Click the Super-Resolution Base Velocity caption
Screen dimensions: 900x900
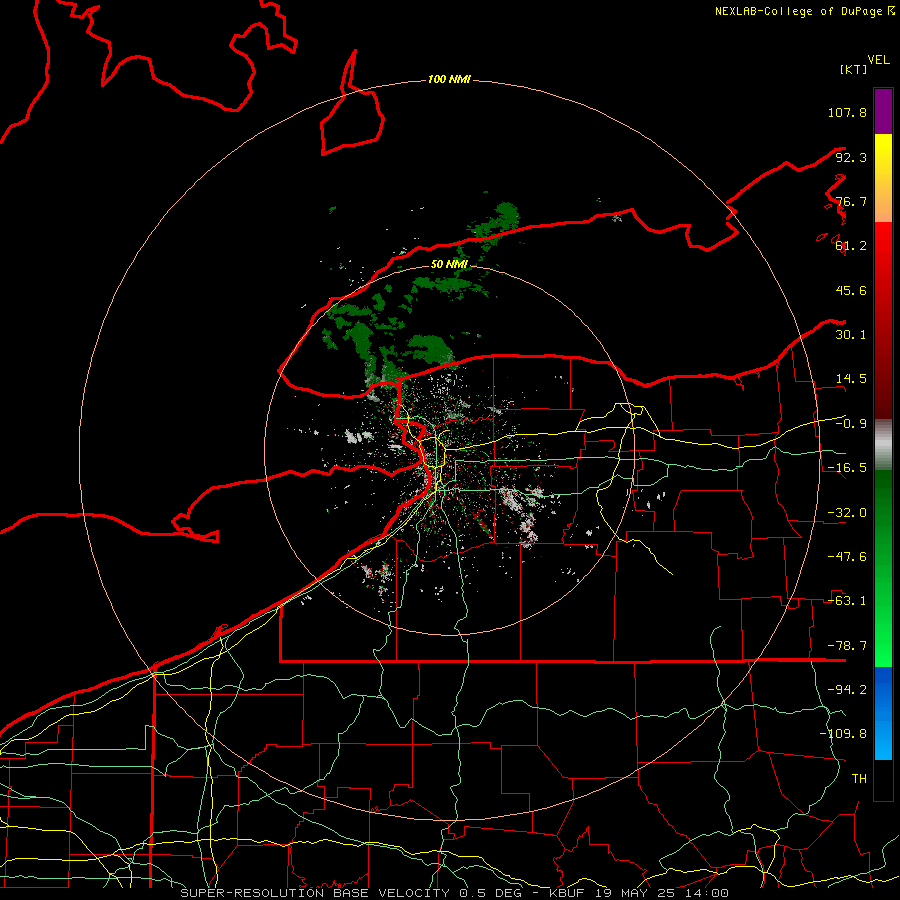[455, 893]
